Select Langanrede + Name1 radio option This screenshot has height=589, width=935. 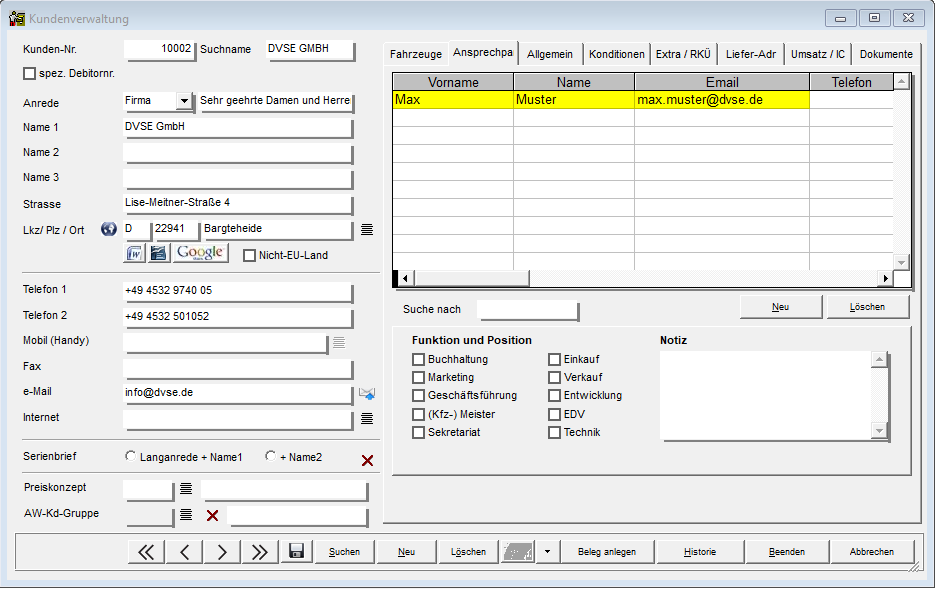point(130,456)
